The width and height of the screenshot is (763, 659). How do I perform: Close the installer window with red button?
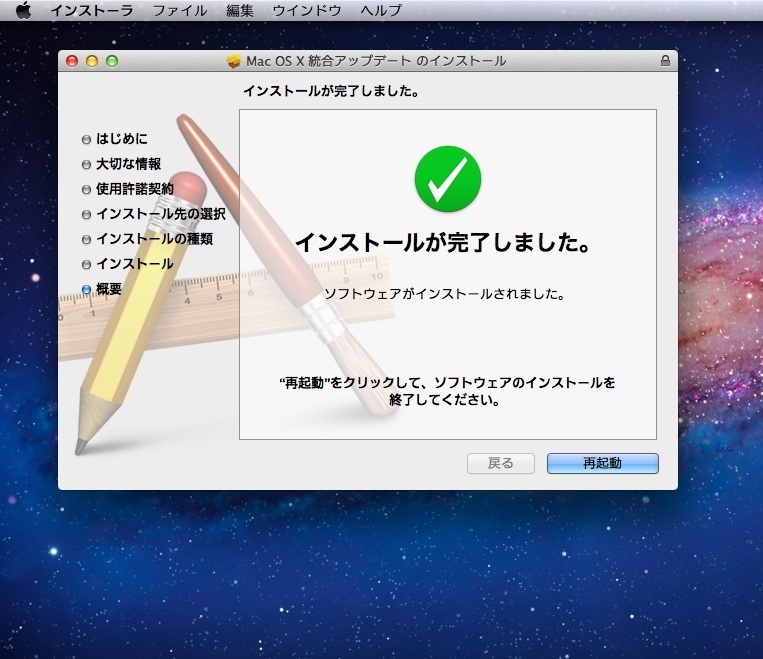coord(72,61)
